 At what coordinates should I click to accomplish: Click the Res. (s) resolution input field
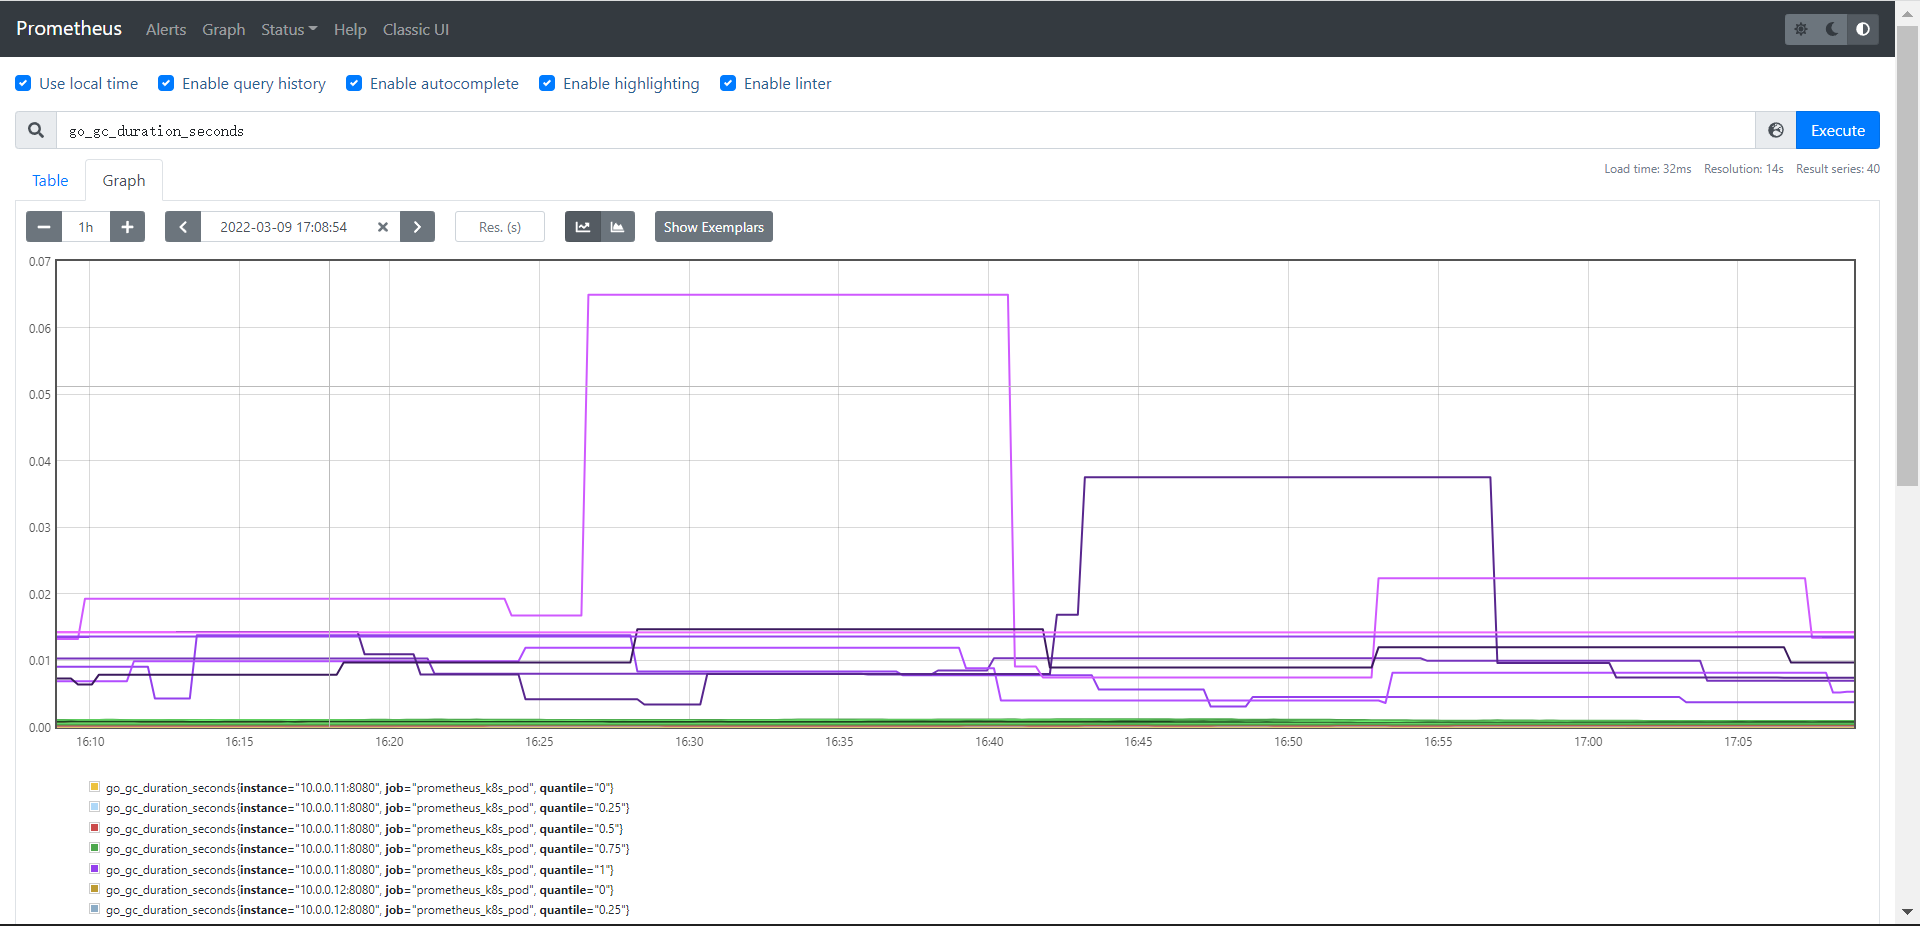tap(500, 227)
